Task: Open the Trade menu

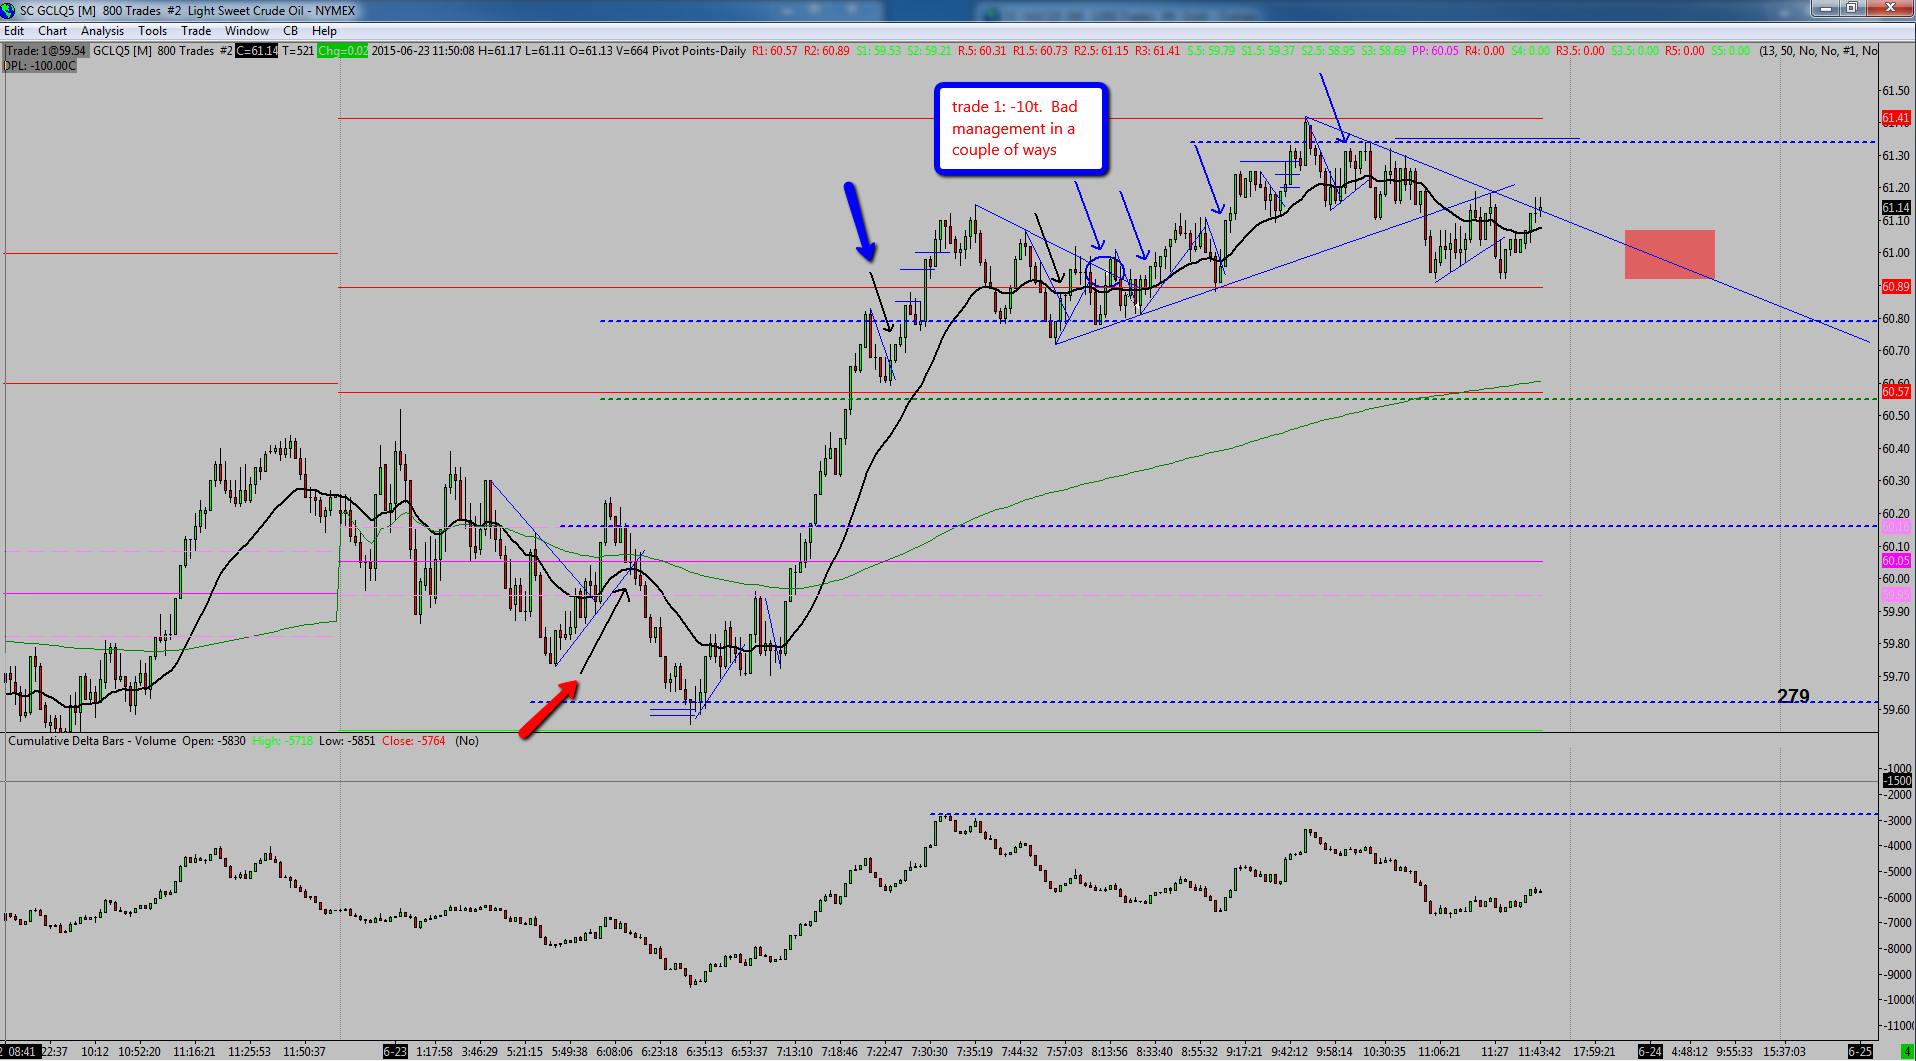Action: click(196, 31)
